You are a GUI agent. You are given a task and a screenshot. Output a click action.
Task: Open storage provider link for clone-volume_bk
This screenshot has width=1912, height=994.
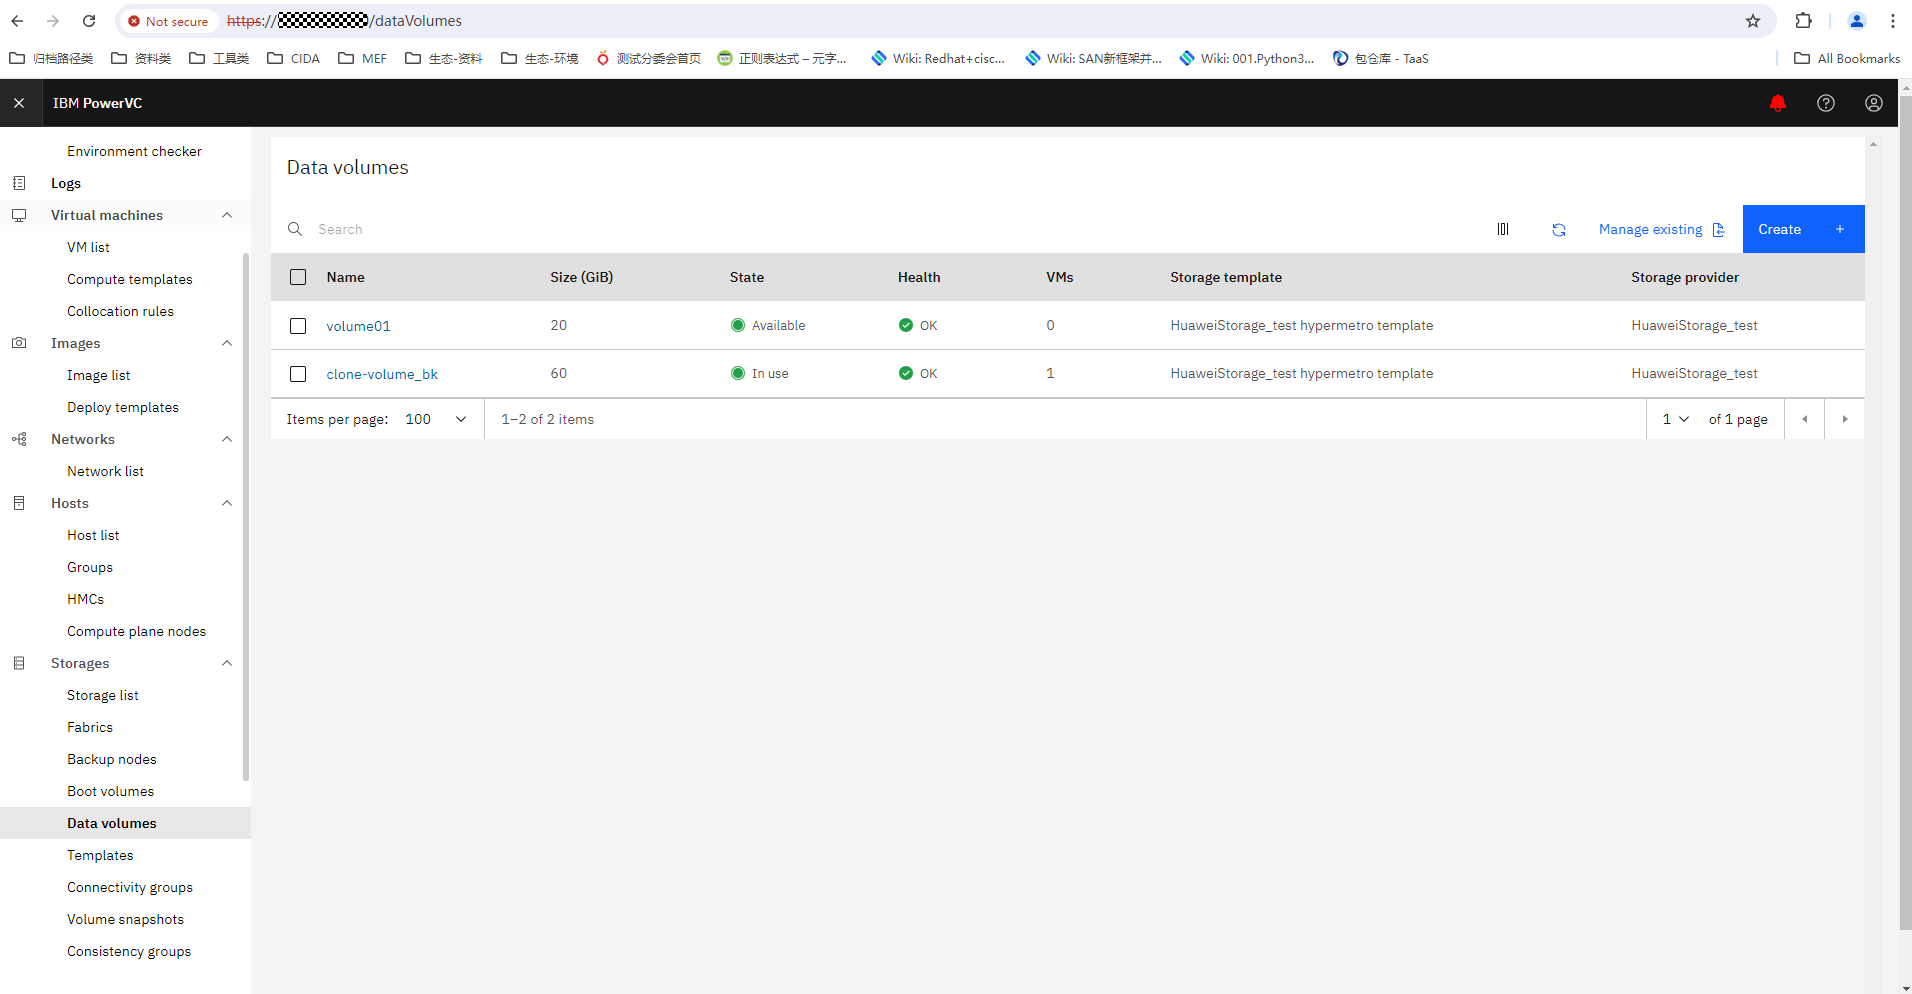point(1694,373)
